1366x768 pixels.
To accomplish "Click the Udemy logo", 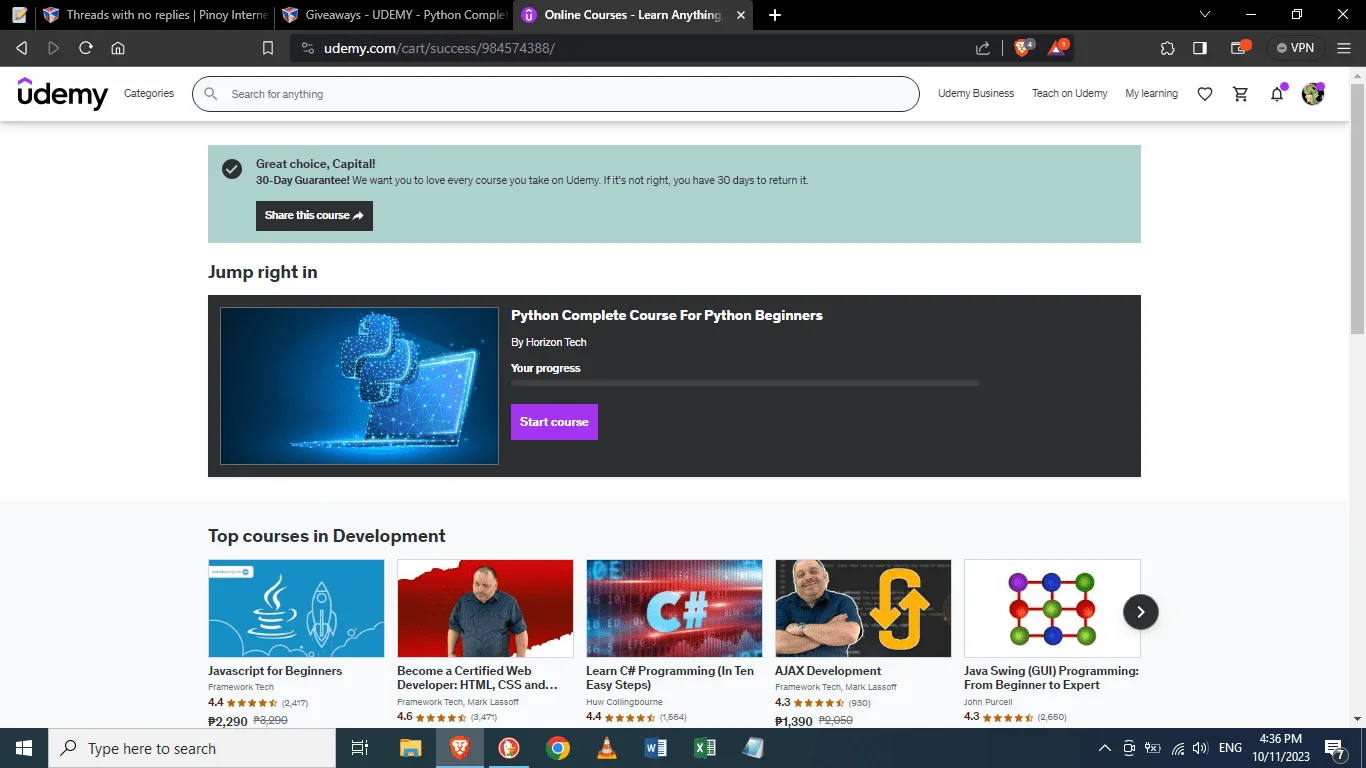I will tap(63, 93).
